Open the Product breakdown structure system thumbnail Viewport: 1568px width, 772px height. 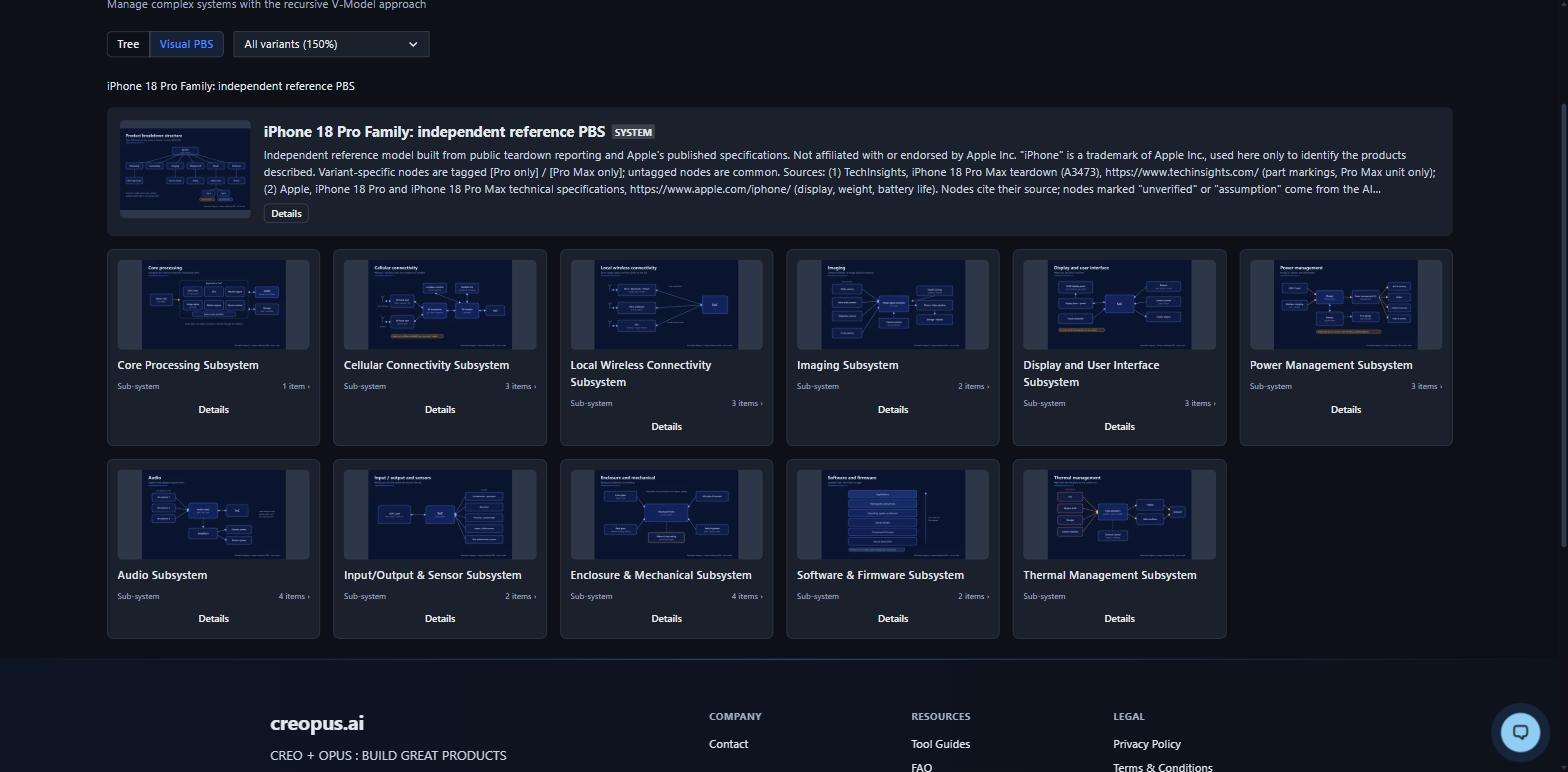pos(185,169)
